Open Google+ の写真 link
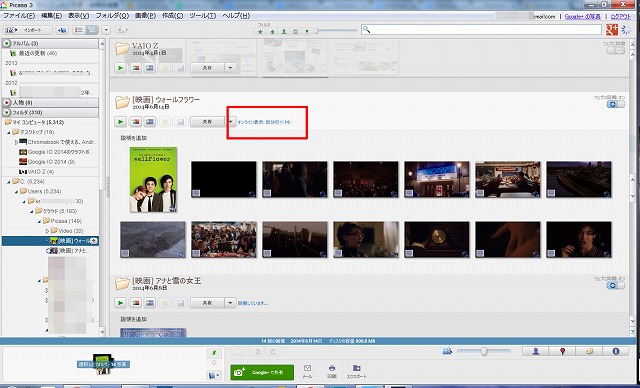 [x=582, y=17]
